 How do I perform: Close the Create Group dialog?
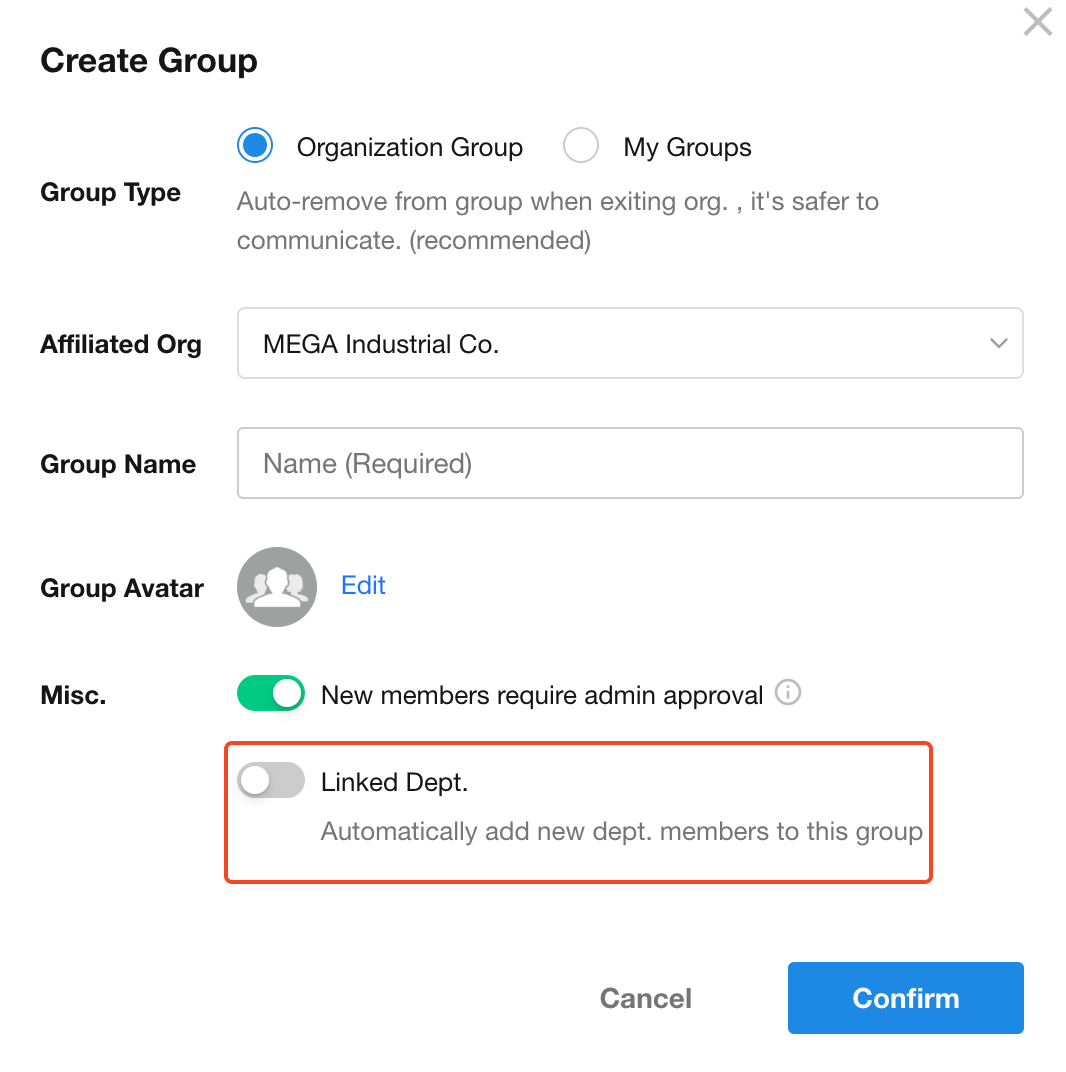pyautogui.click(x=1037, y=22)
